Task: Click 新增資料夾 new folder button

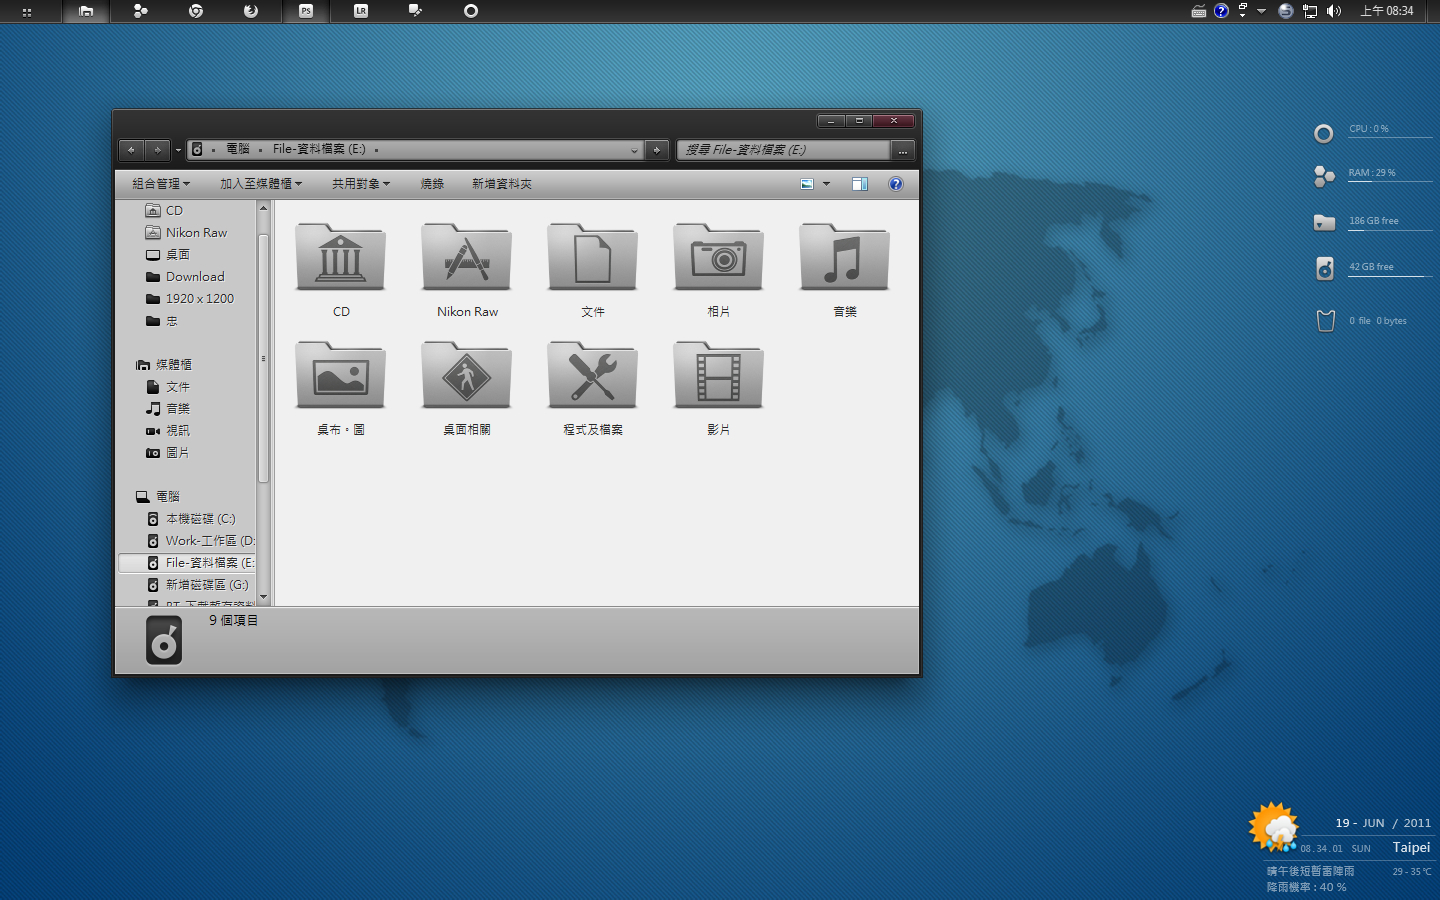Action: click(x=502, y=184)
